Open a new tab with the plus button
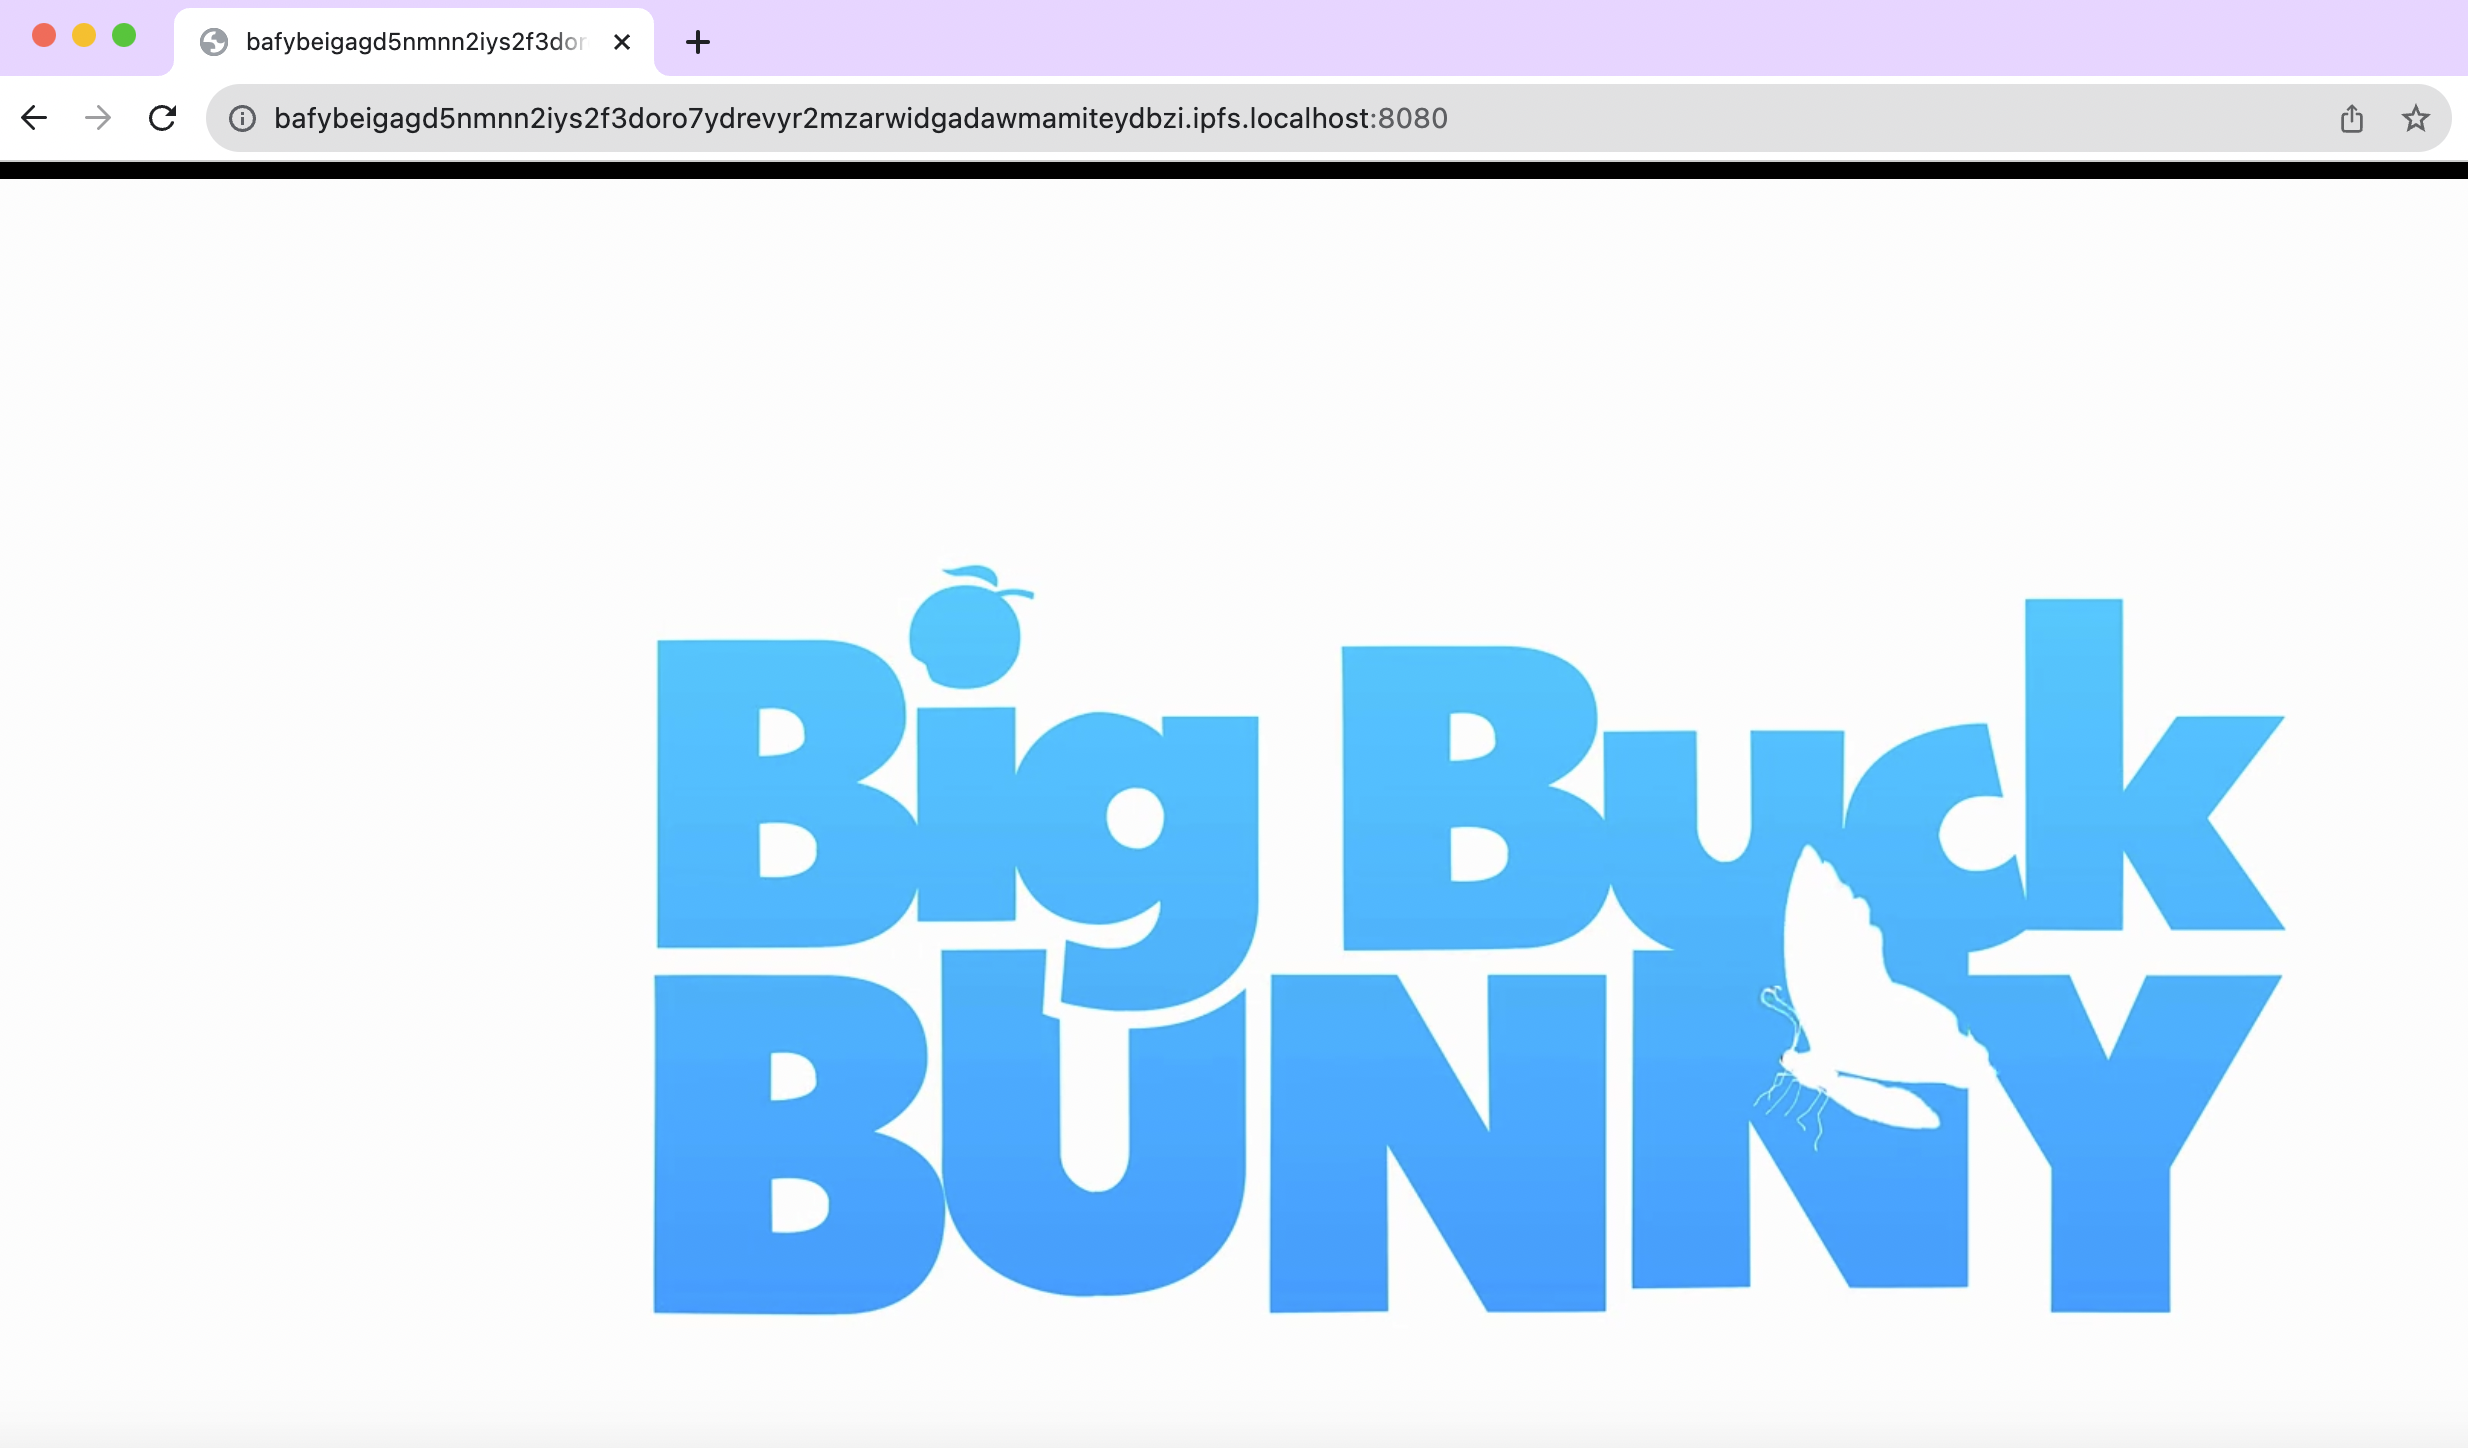The height and width of the screenshot is (1448, 2468). (698, 42)
